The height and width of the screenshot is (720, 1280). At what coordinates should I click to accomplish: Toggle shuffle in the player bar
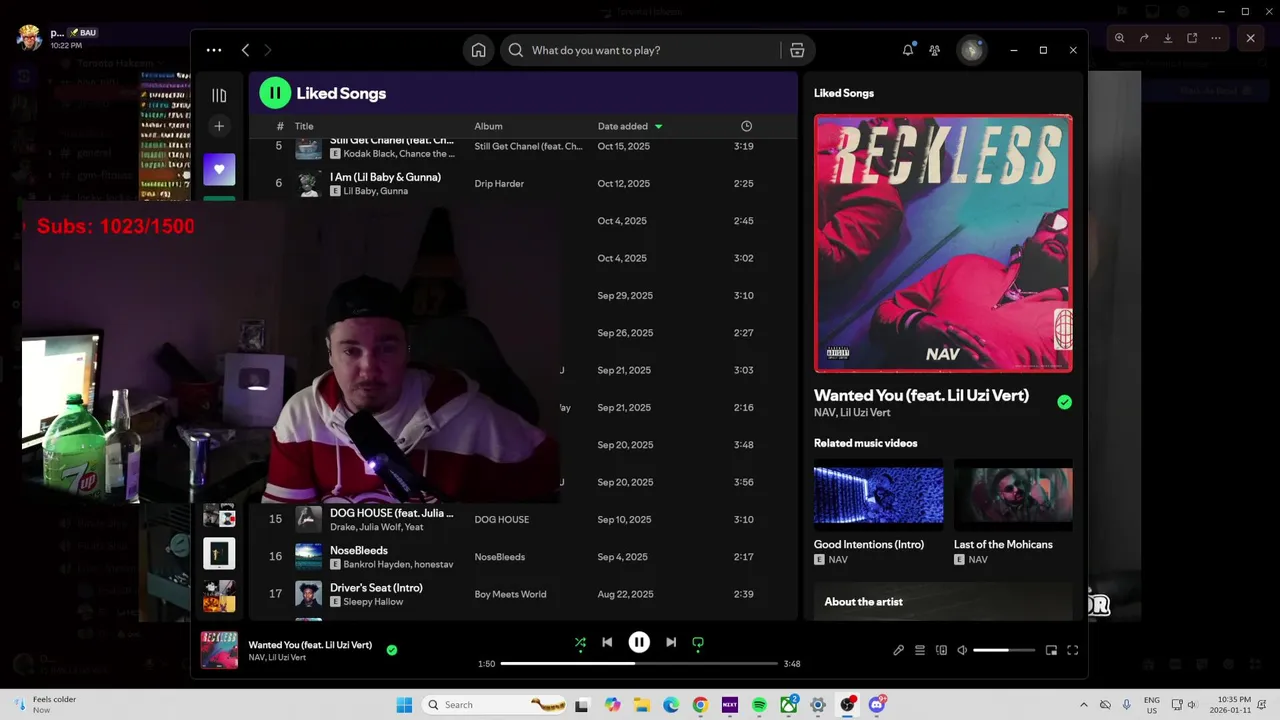[580, 642]
